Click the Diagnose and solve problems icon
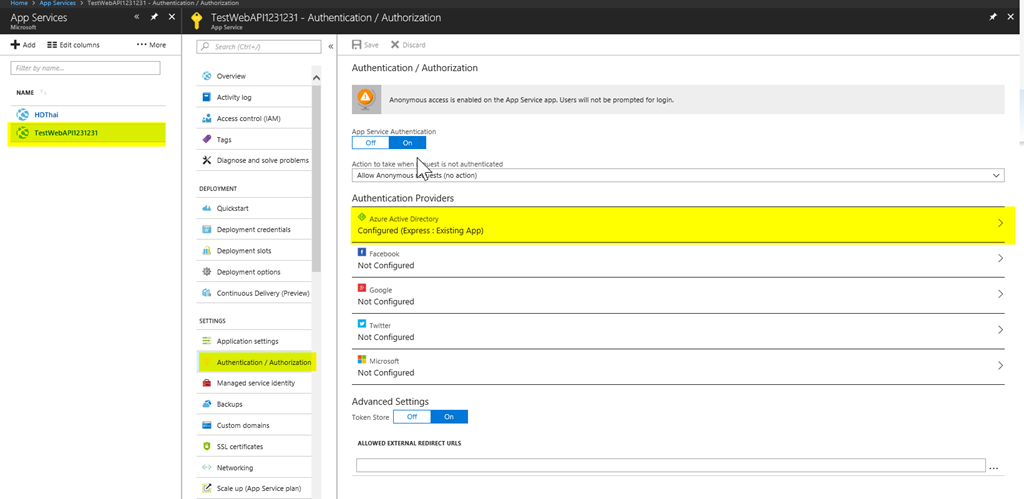The width and height of the screenshot is (1024, 499). (x=207, y=160)
